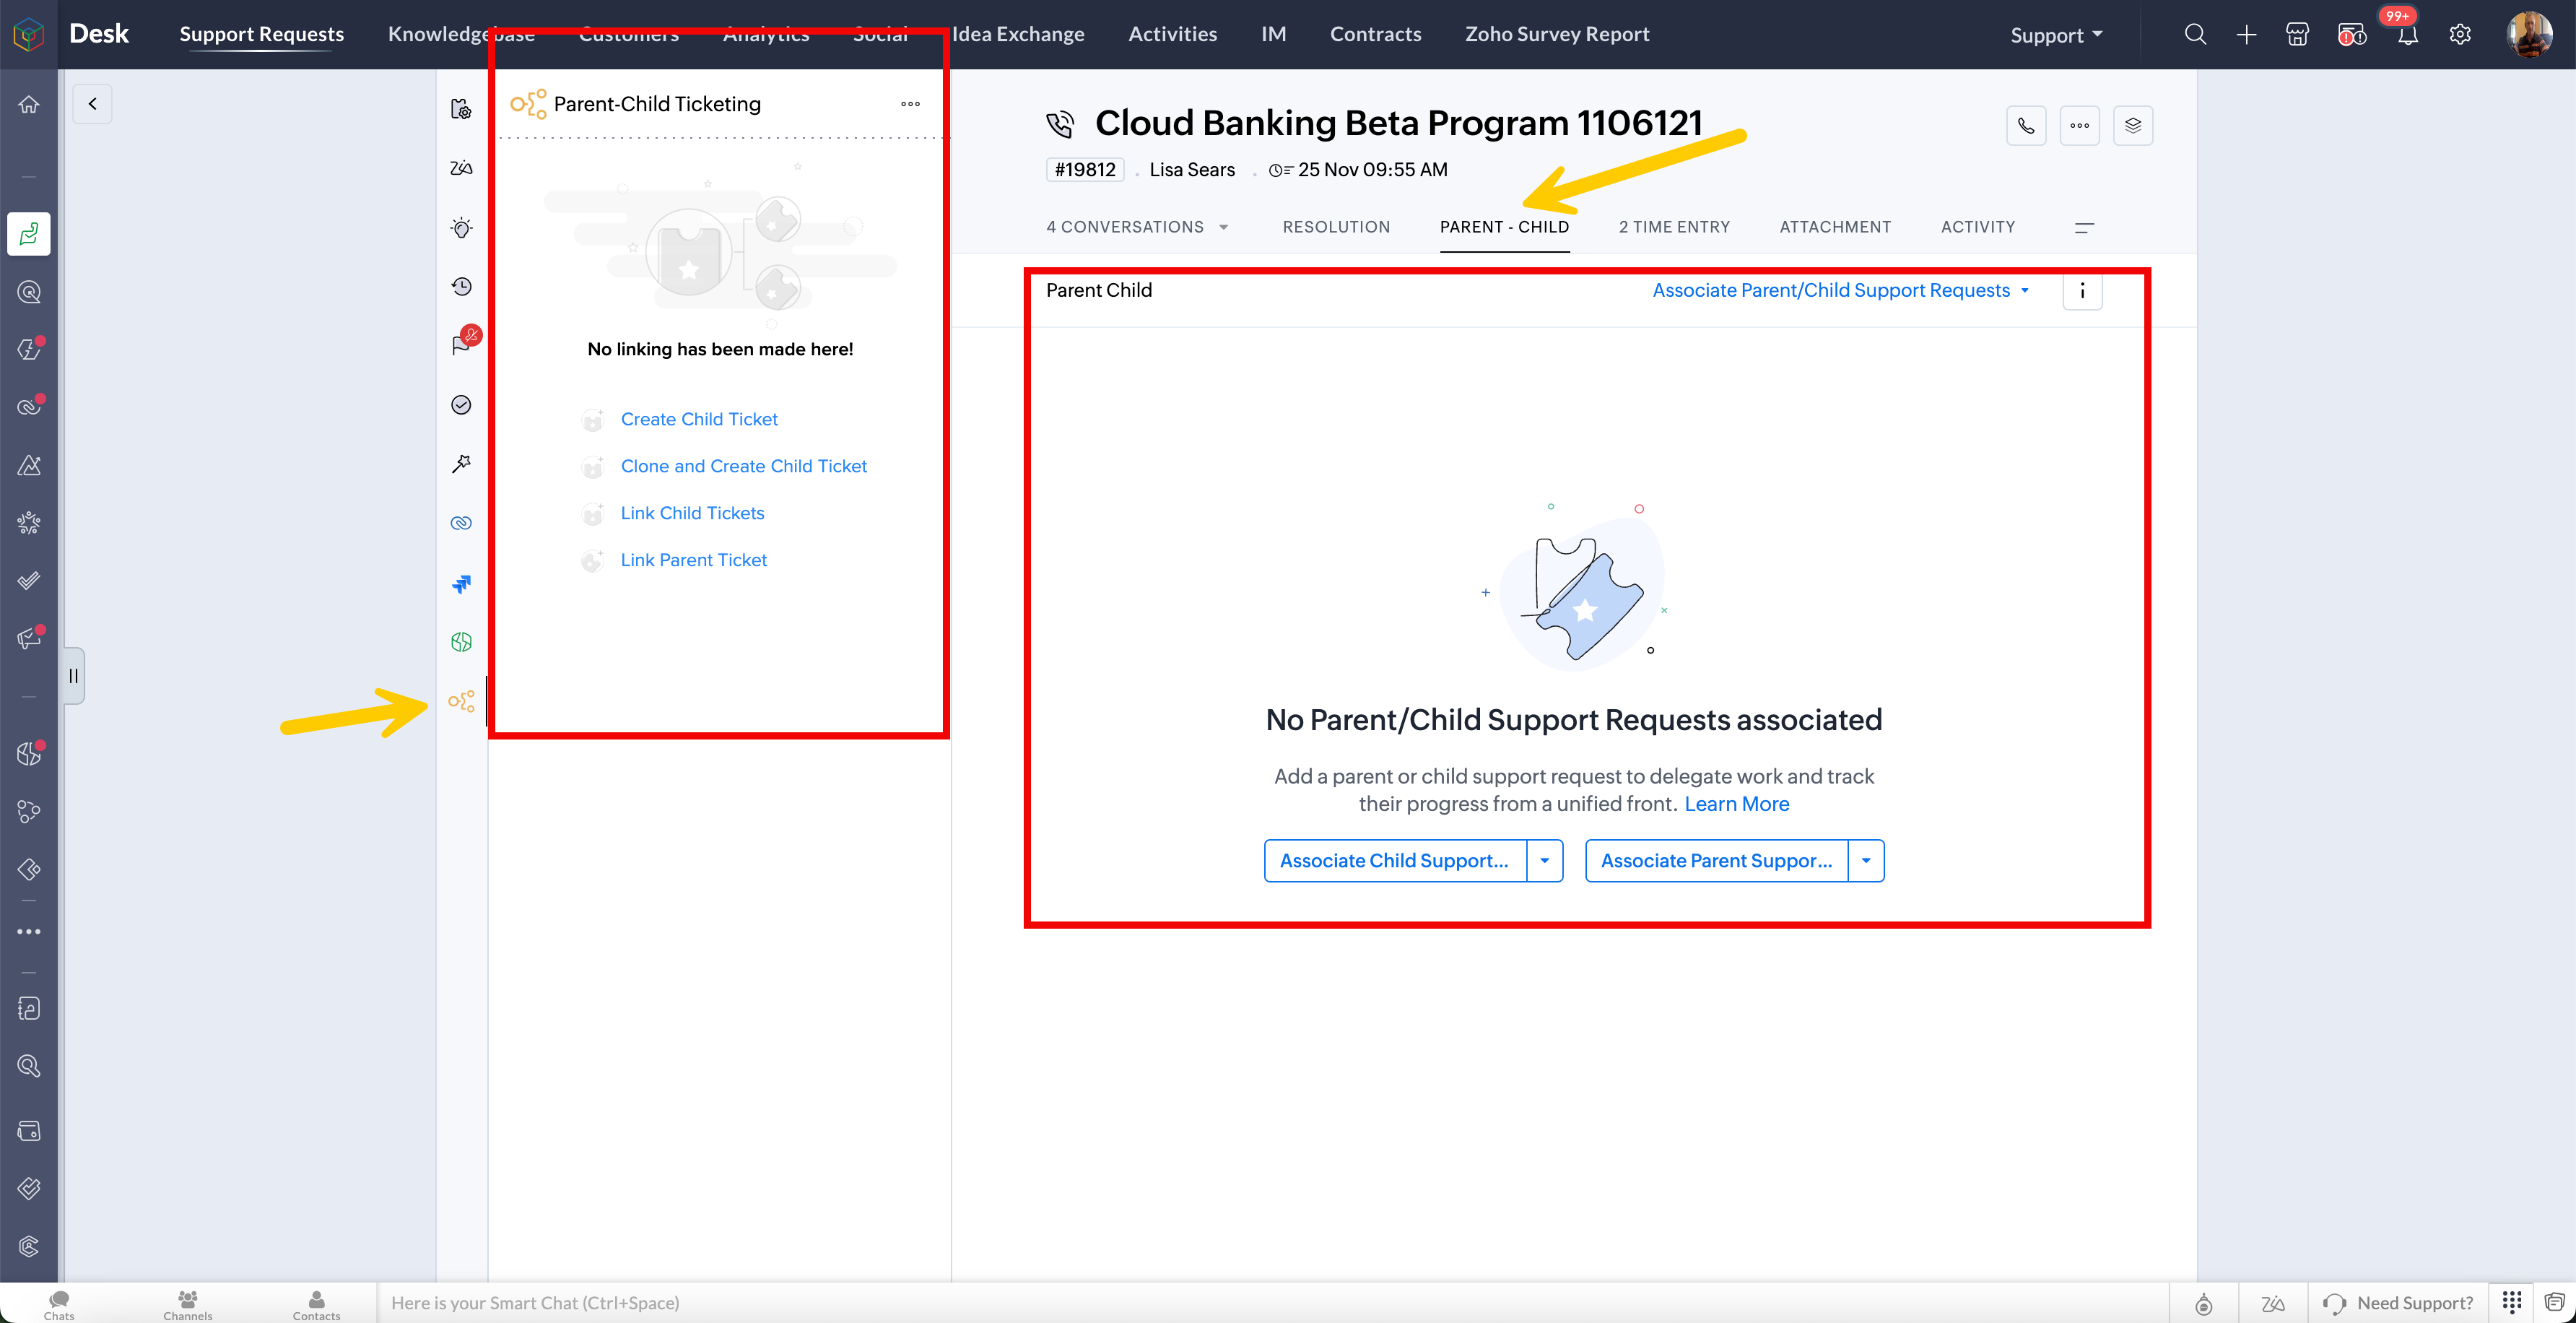Click the ticket history clock icon
Screen dimensions: 2576x1323
461,287
